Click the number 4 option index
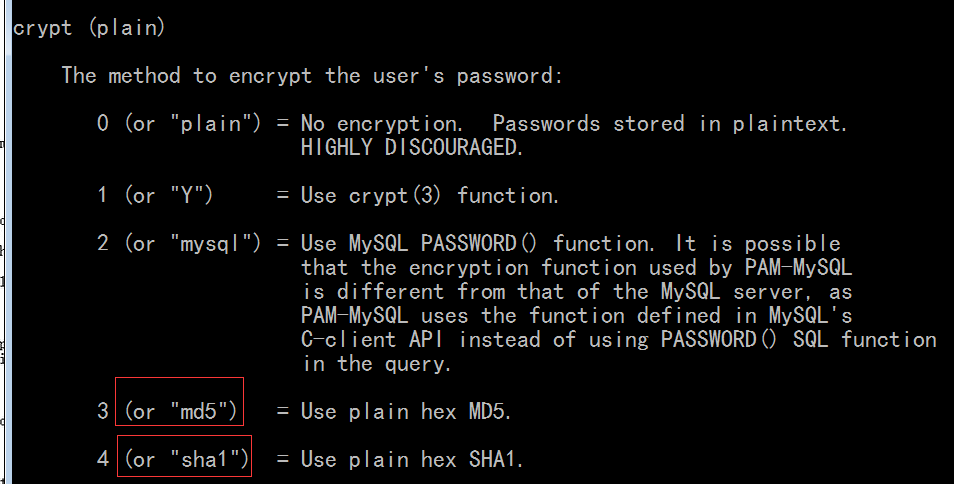The image size is (954, 484). tap(103, 459)
